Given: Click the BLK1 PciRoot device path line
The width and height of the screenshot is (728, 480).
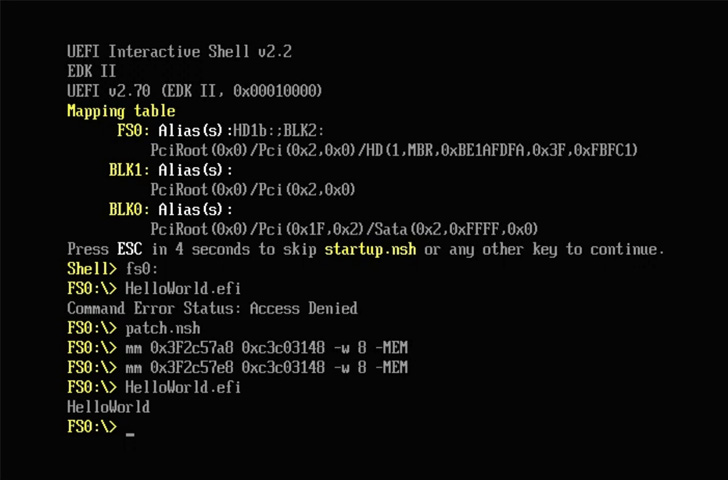Looking at the screenshot, I should [253, 190].
